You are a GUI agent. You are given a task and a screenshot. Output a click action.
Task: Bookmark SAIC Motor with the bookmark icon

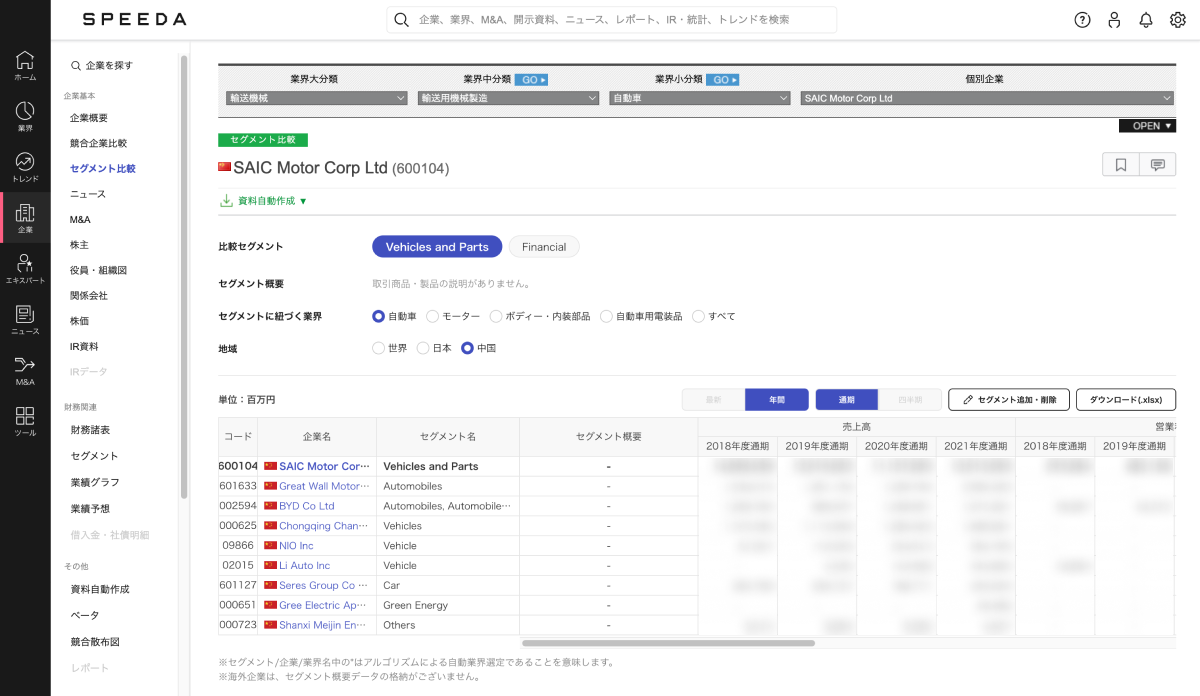coord(1120,165)
